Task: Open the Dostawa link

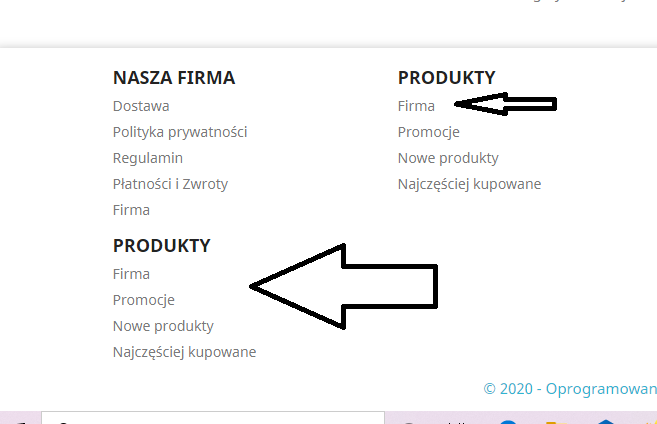Action: 141,106
